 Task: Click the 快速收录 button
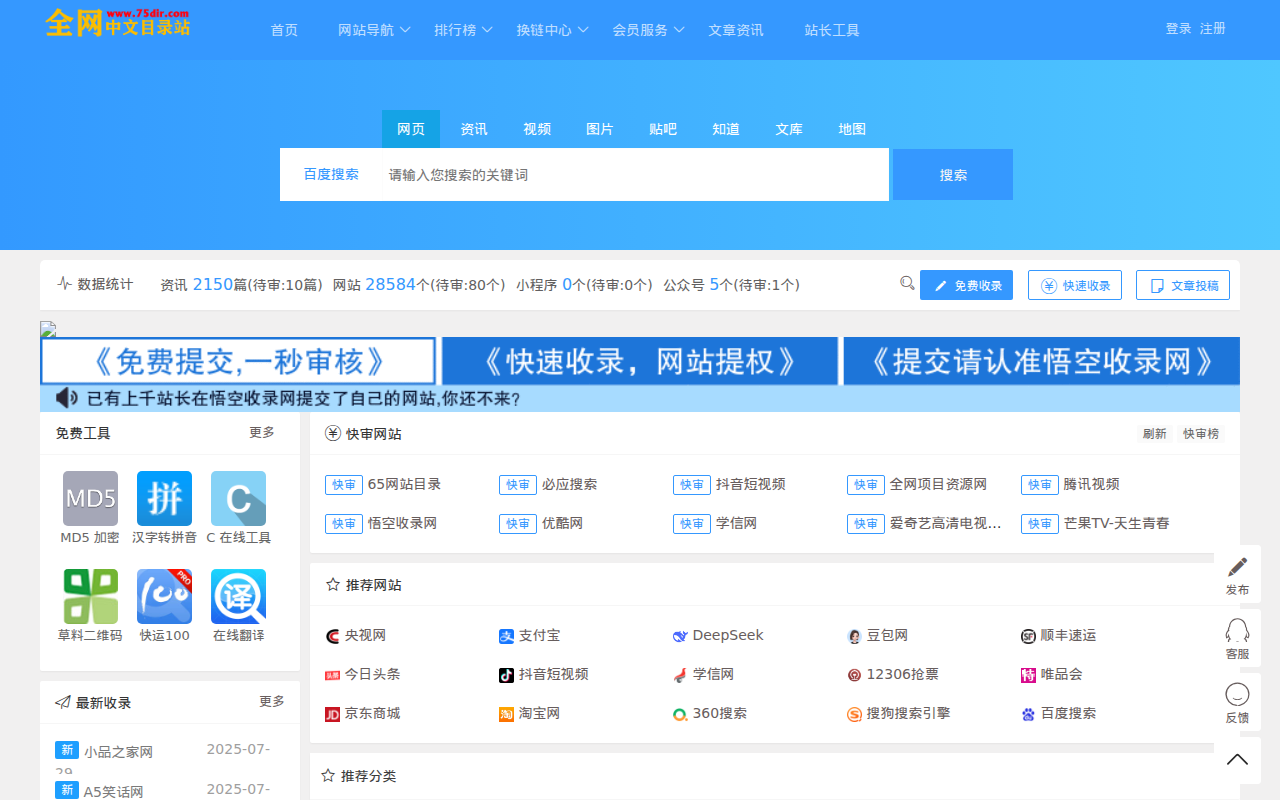click(x=1075, y=285)
